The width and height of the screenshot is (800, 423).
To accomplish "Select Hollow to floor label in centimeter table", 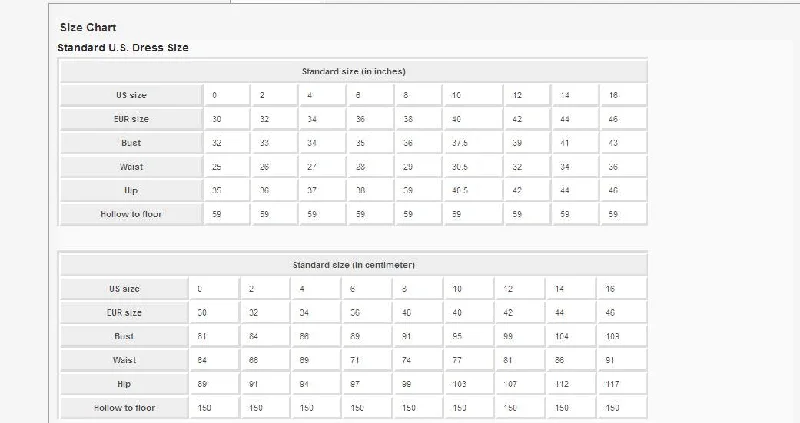I will [124, 408].
